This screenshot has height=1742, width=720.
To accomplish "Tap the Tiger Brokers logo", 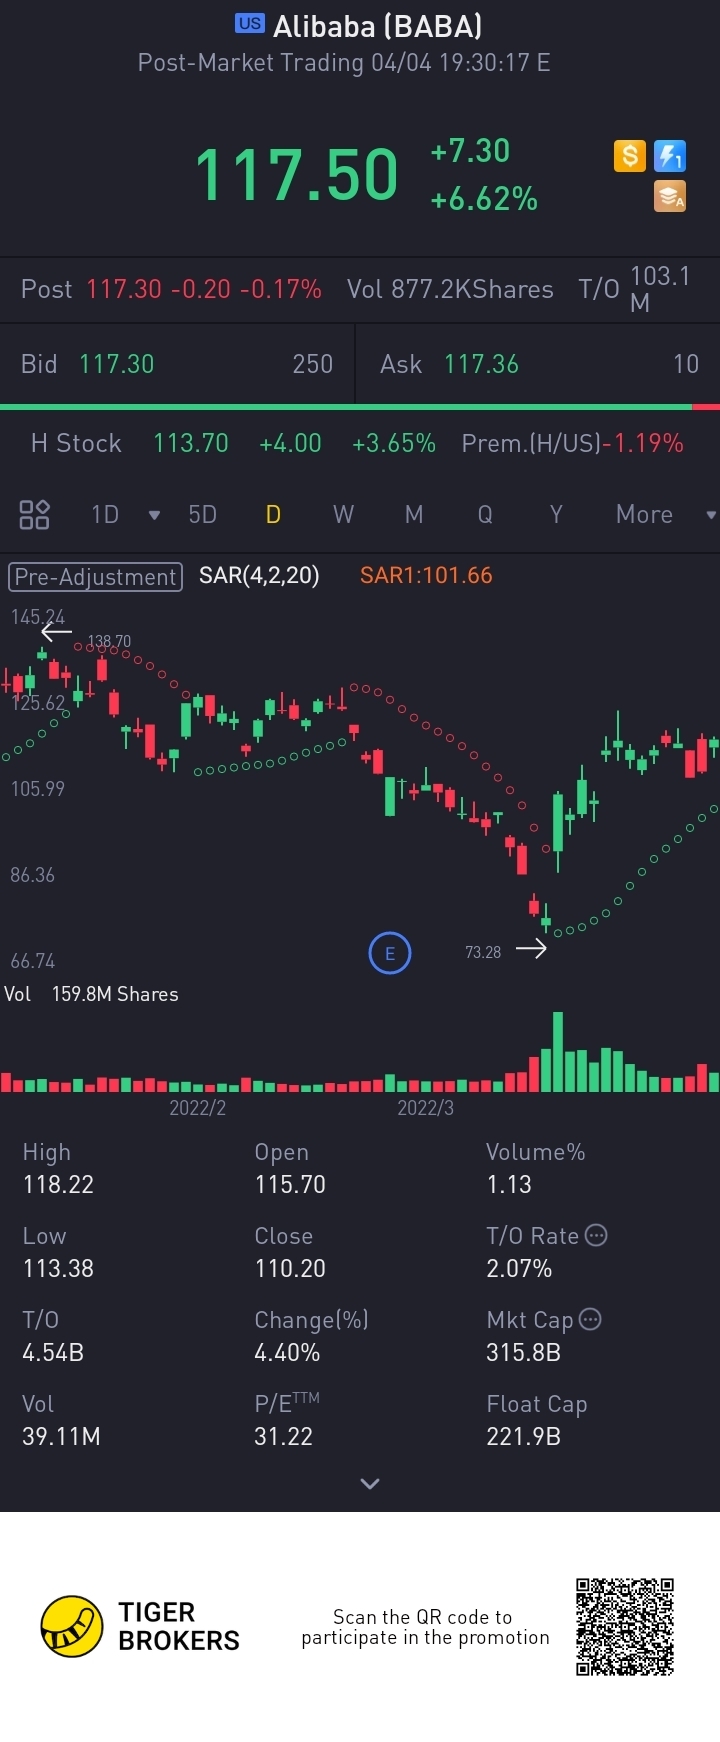I will click(140, 1626).
